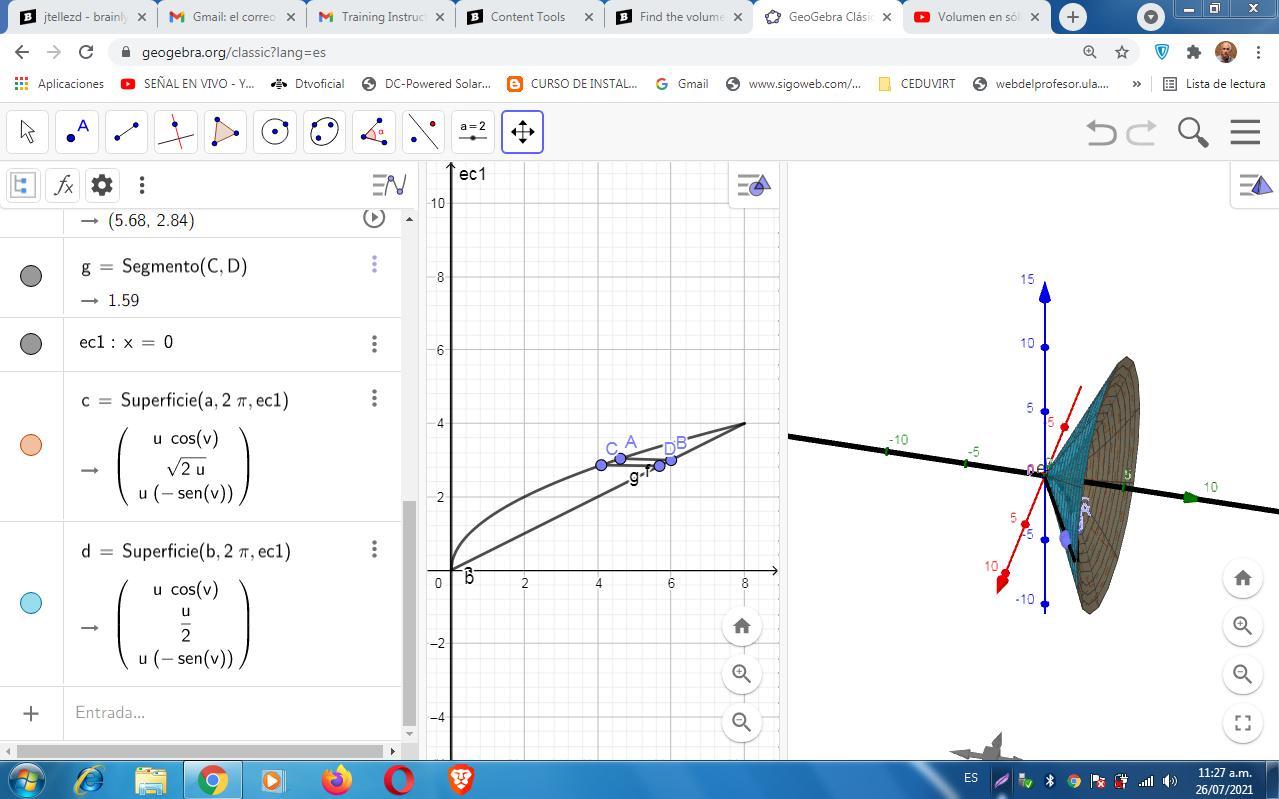Toggle visibility of surface d
1279x799 pixels.
[31, 603]
